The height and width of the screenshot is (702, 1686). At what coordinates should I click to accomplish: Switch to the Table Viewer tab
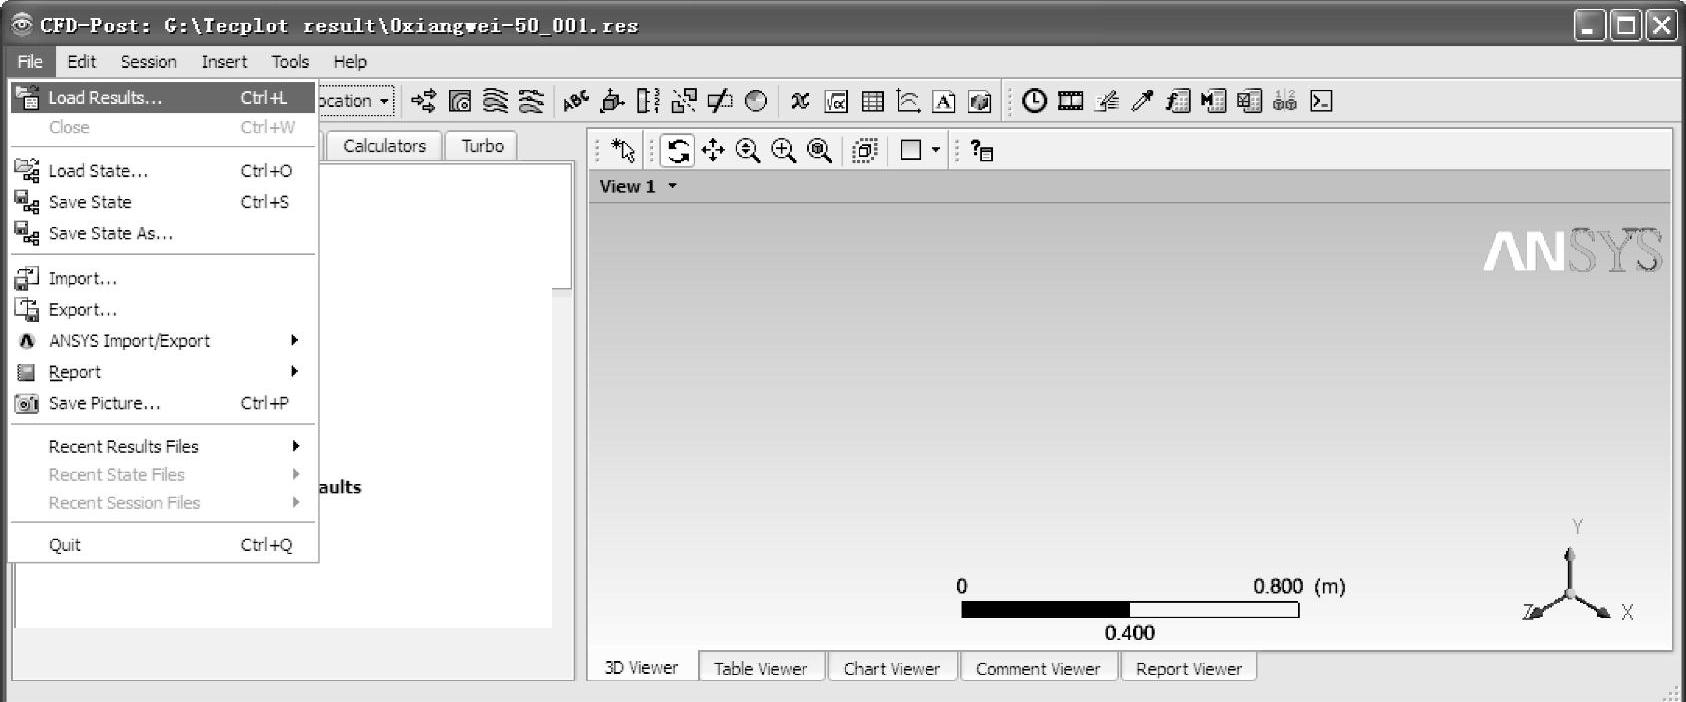[x=761, y=668]
